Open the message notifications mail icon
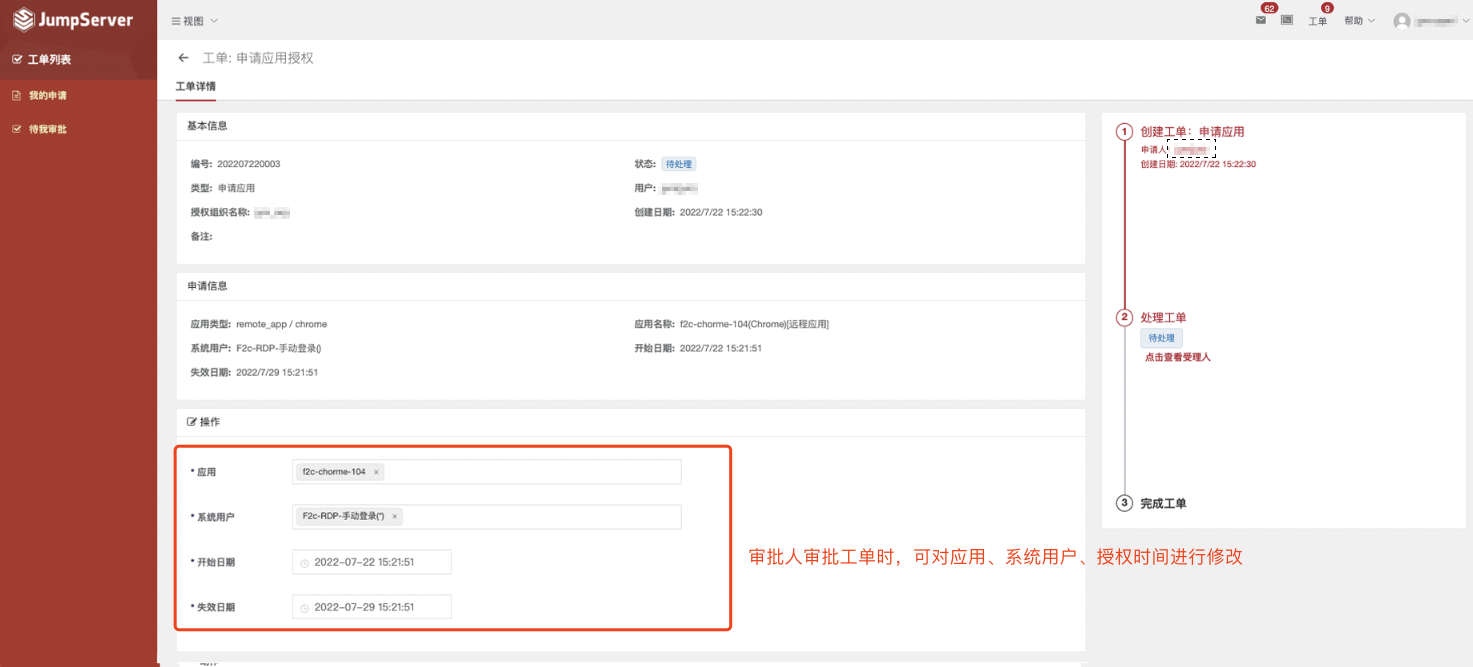Image resolution: width=1473 pixels, height=667 pixels. 1260,20
